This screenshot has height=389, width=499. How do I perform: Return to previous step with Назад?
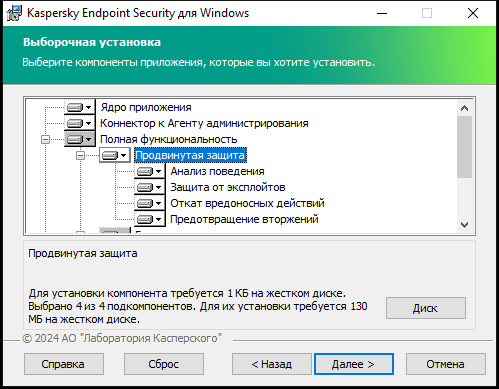point(272,364)
